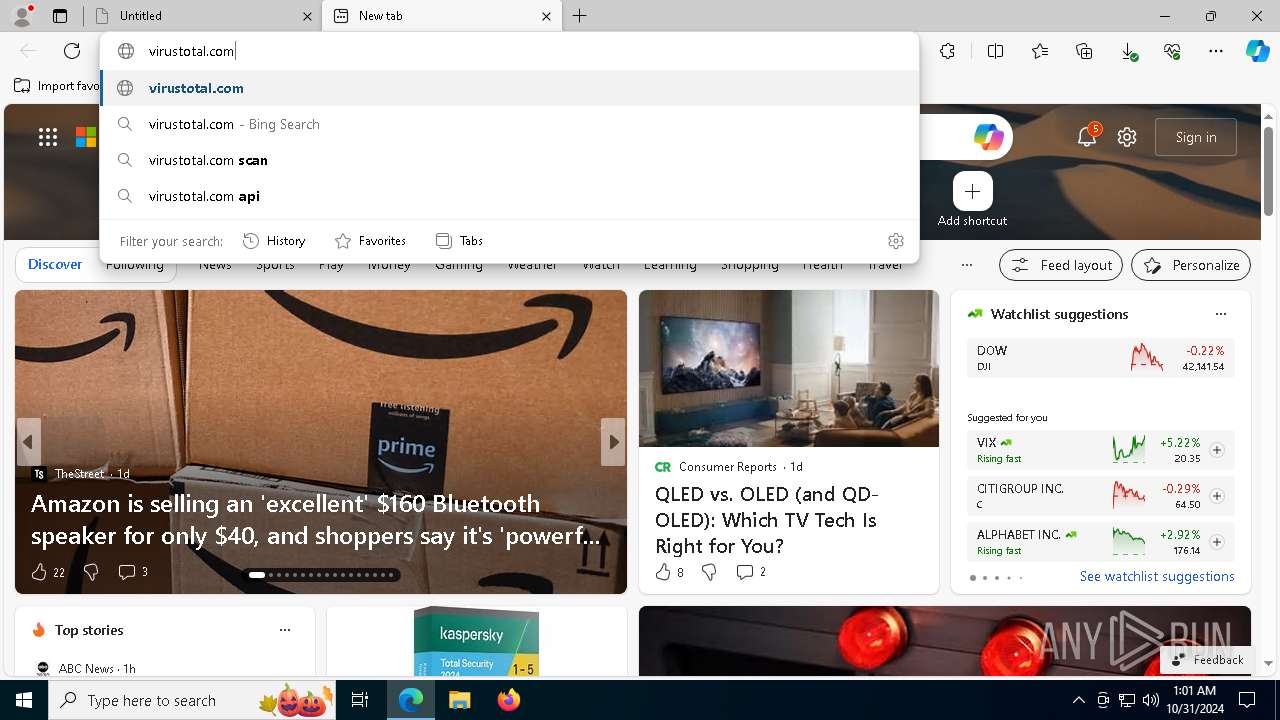Open comments on QLED vs. OLED article

751,572
